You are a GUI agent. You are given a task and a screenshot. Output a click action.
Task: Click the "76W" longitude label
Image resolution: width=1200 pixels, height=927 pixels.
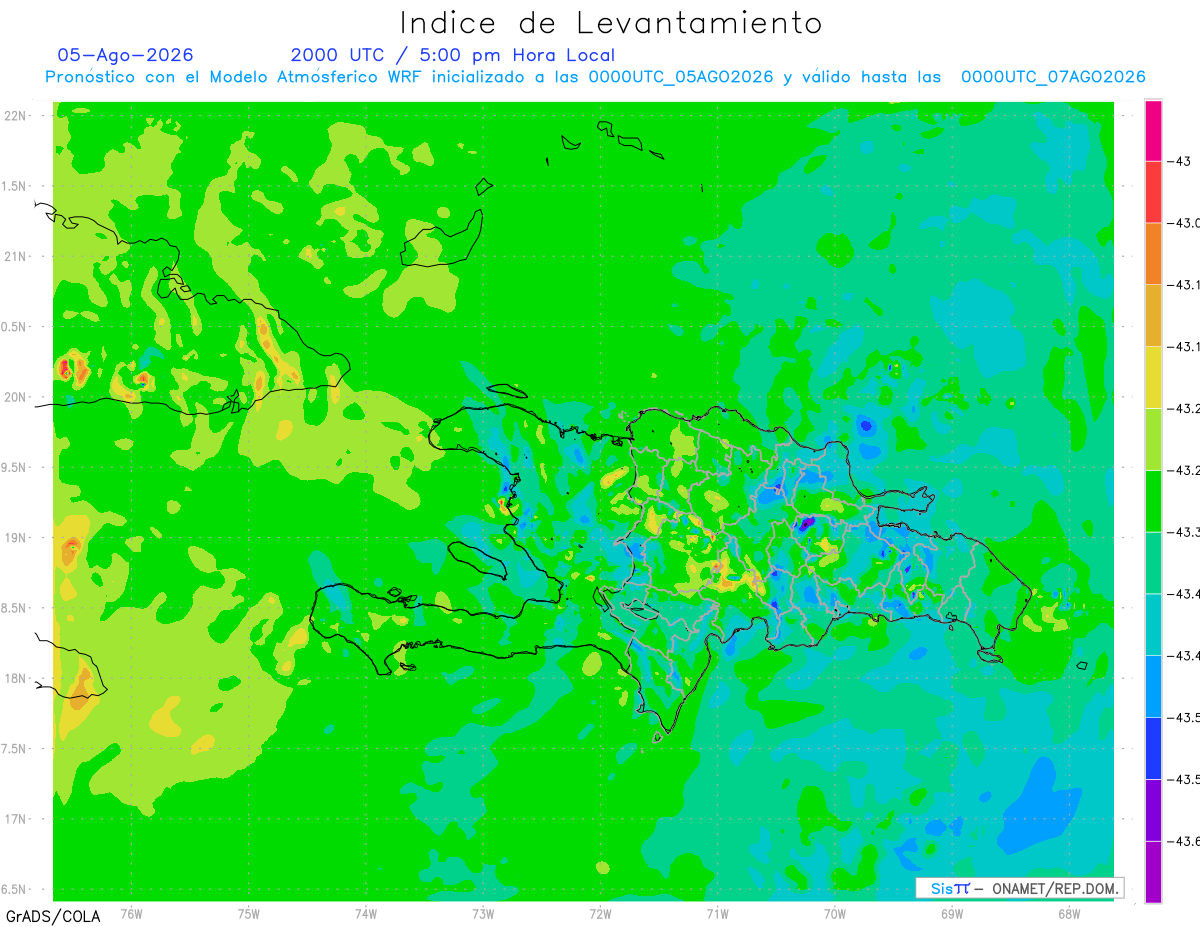131,913
